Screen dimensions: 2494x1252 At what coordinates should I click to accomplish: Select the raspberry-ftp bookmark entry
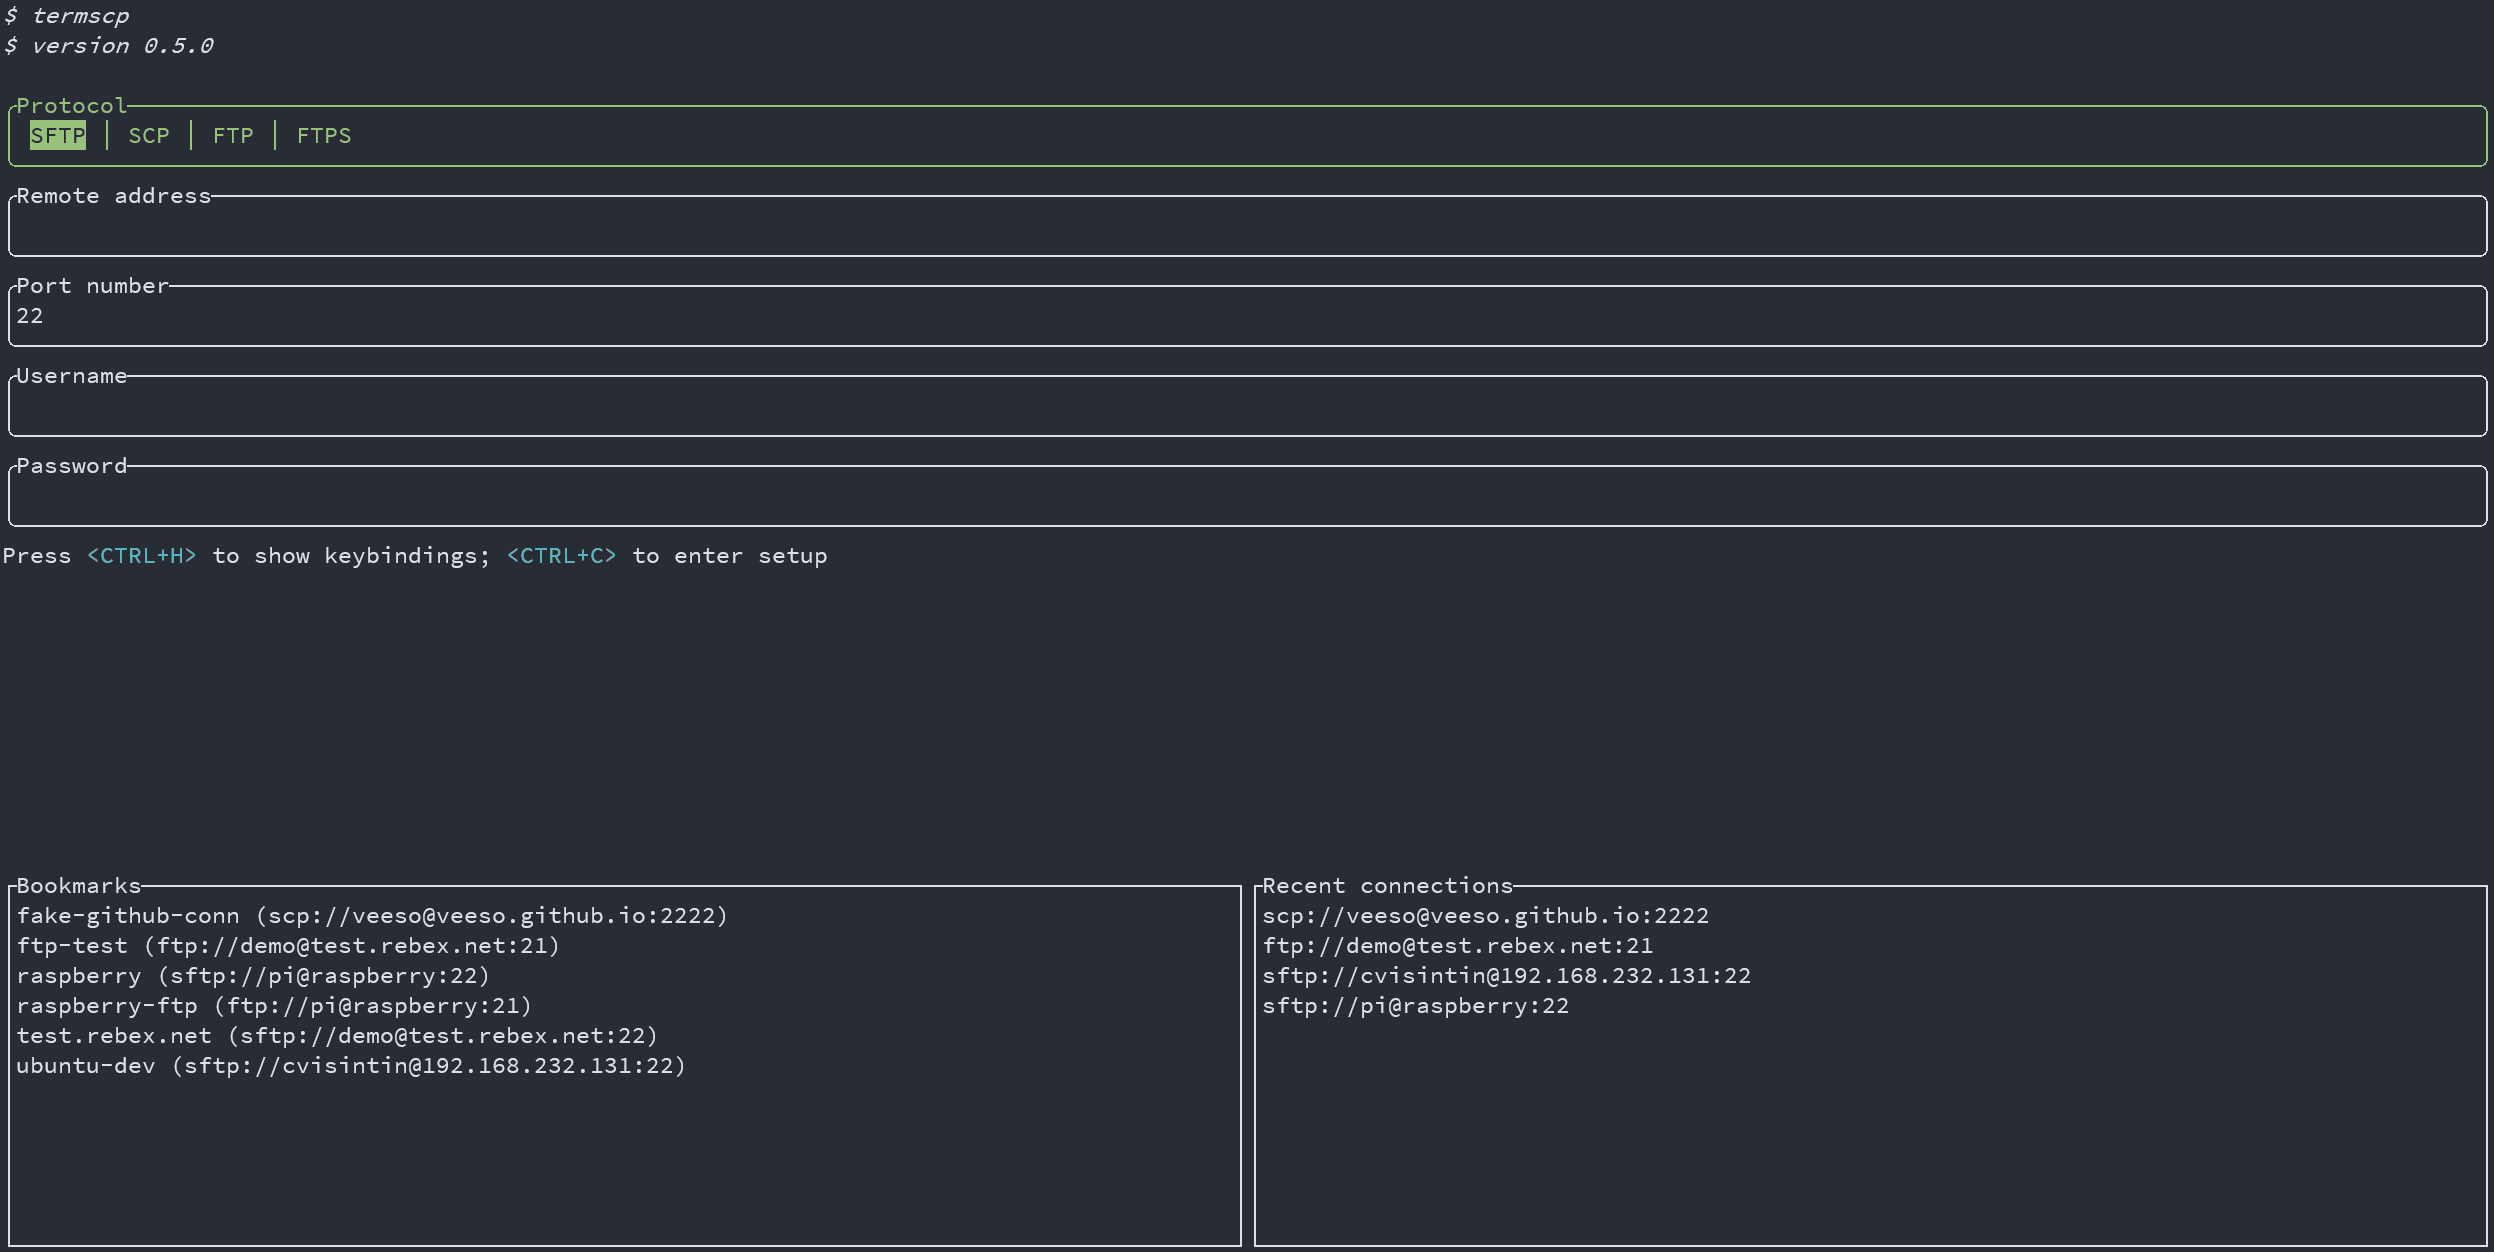click(273, 1006)
